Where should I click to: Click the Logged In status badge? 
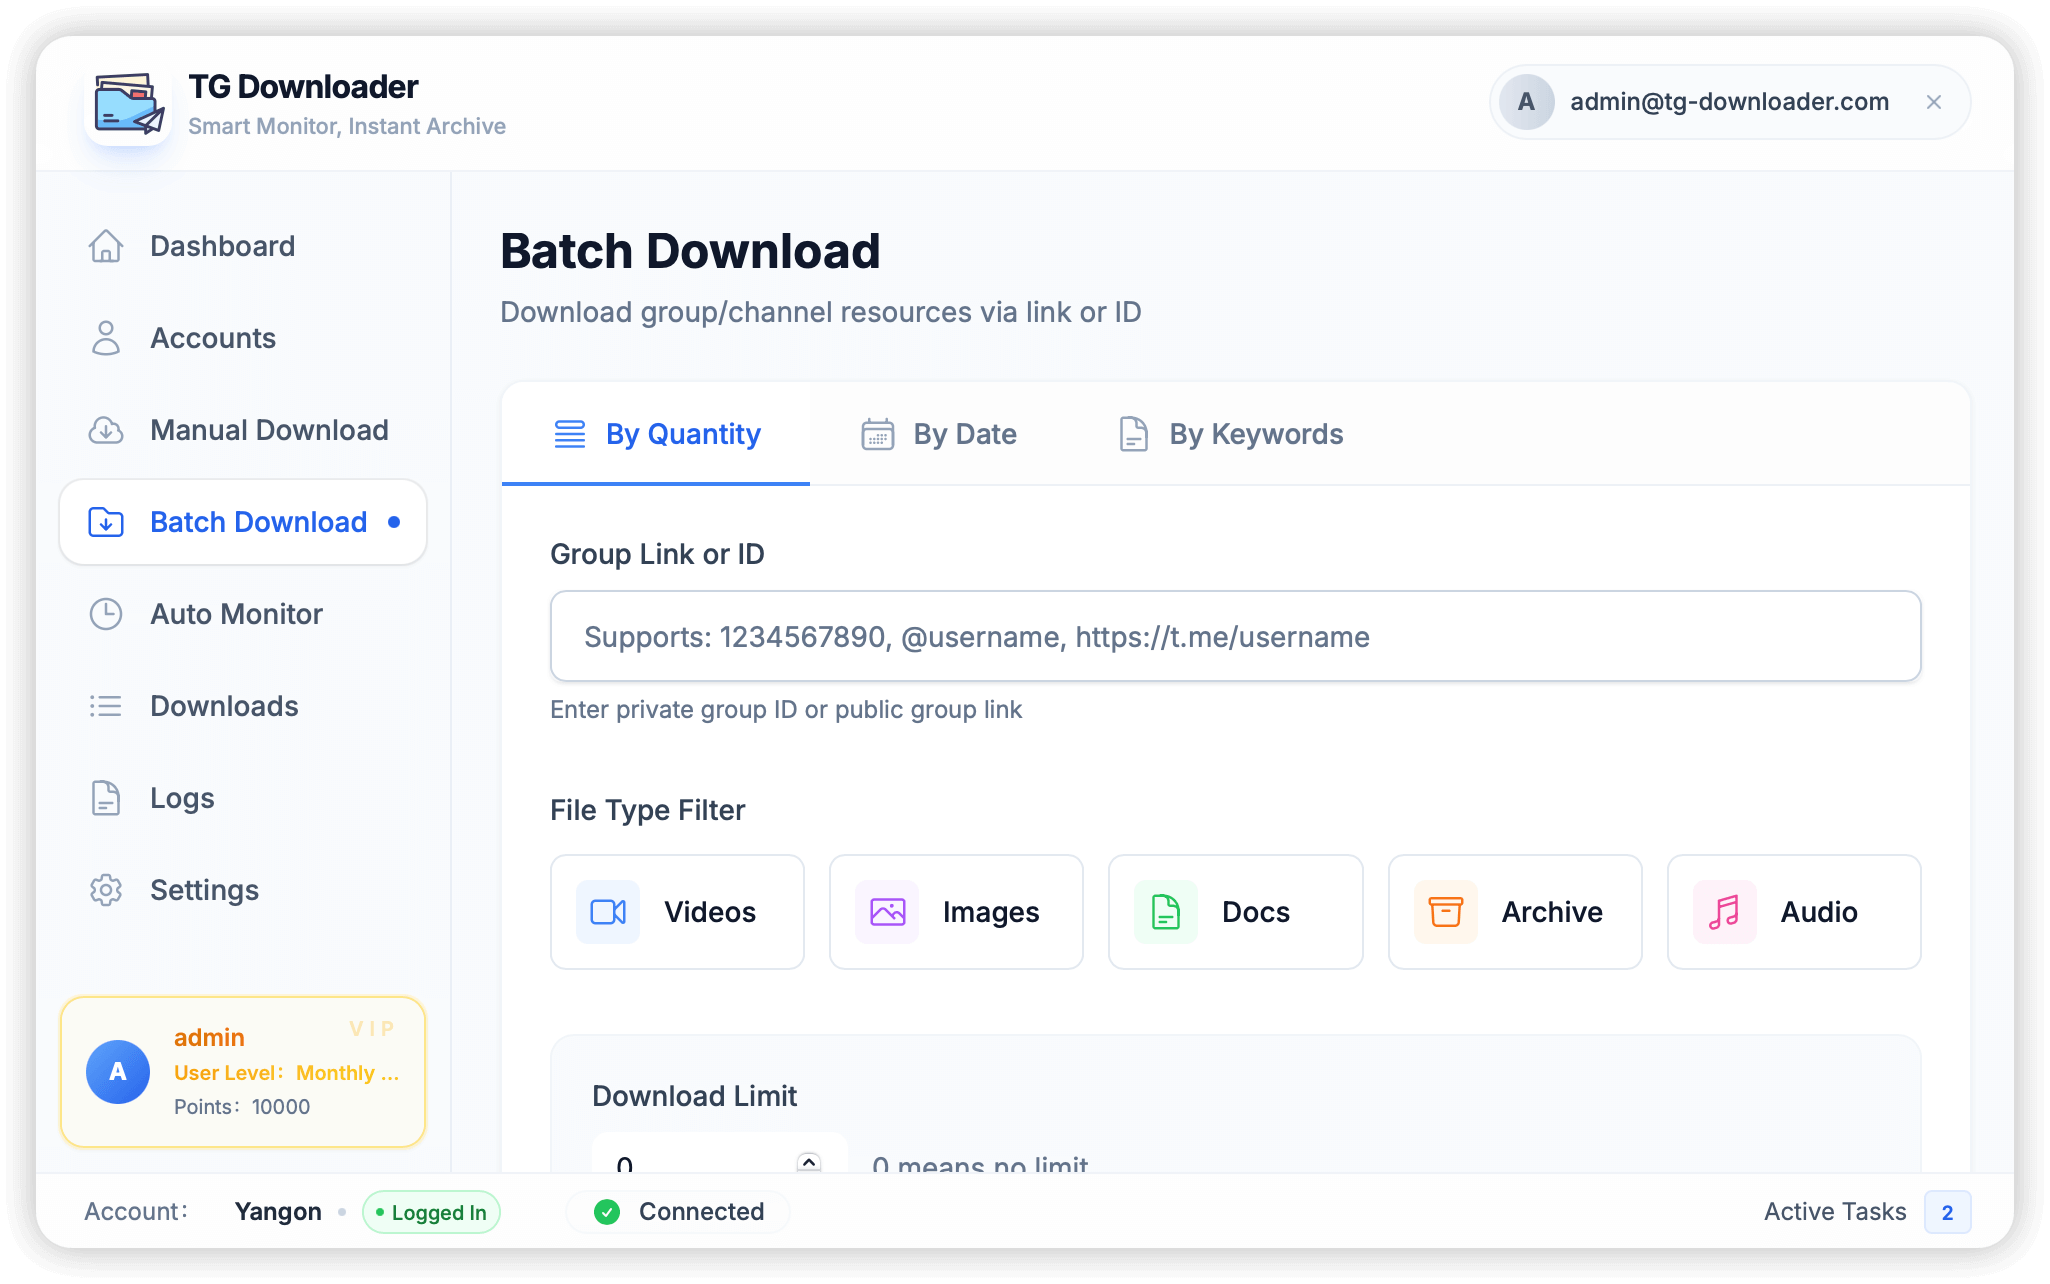tap(431, 1211)
